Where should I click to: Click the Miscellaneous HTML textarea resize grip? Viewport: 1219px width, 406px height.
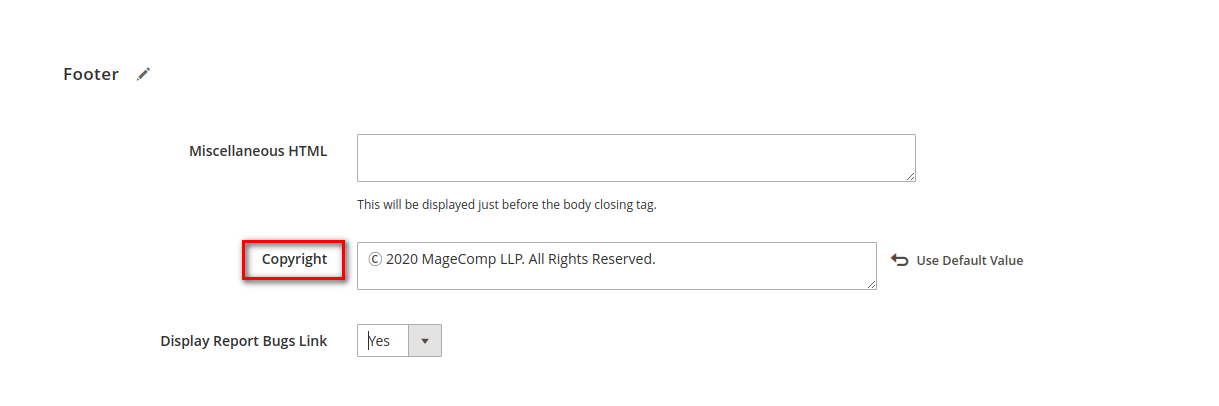(x=909, y=175)
